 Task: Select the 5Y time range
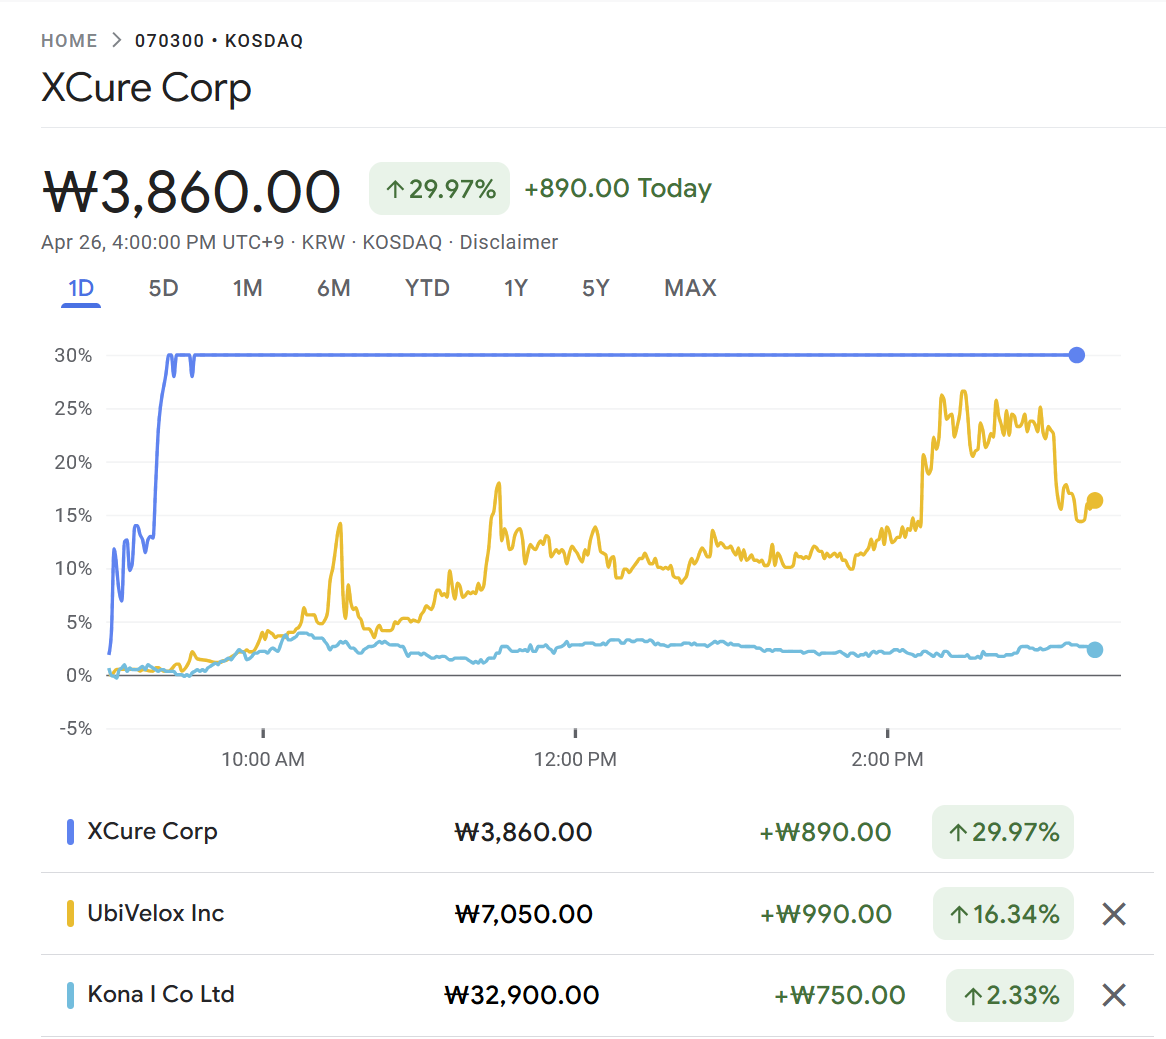pos(595,289)
